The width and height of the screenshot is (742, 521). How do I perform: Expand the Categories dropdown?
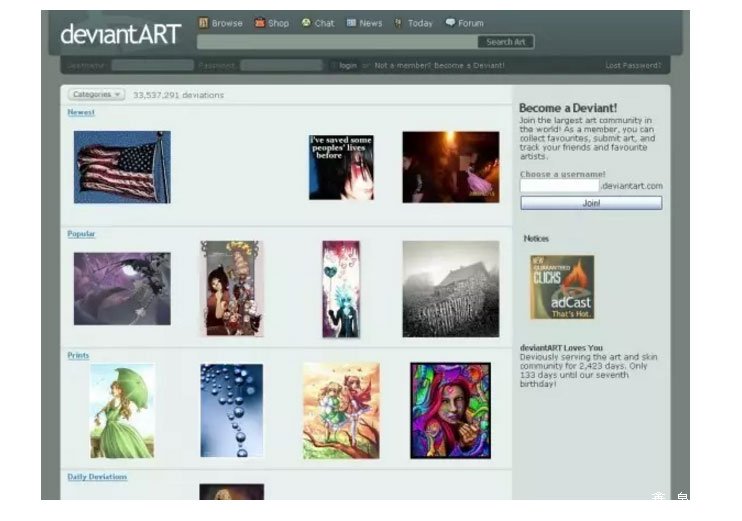96,95
